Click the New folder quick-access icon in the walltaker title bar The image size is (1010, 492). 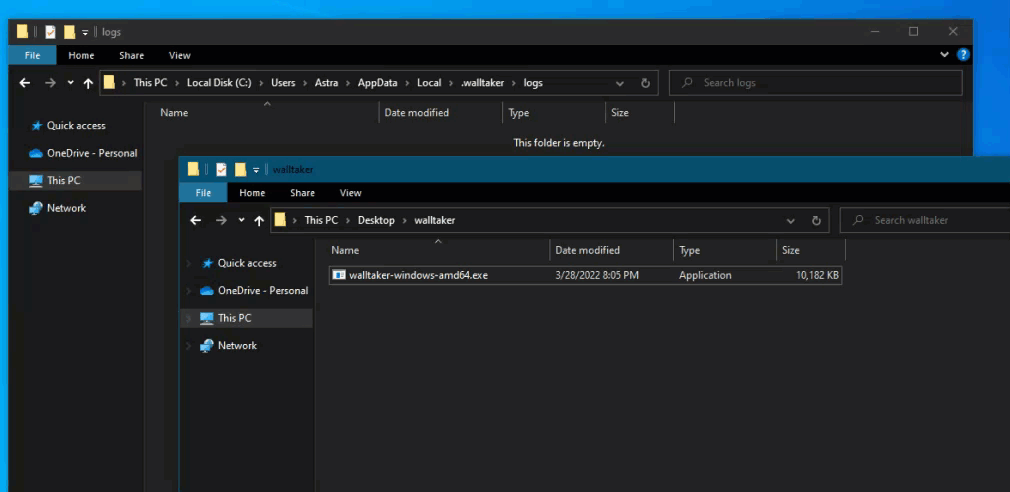(240, 169)
